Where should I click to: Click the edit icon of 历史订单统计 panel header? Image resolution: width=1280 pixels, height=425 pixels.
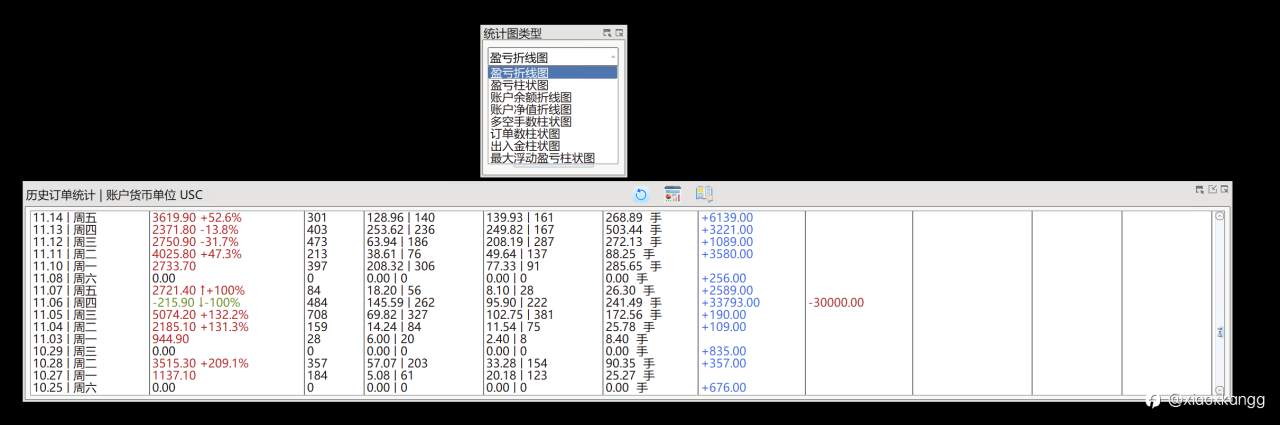(x=1212, y=189)
